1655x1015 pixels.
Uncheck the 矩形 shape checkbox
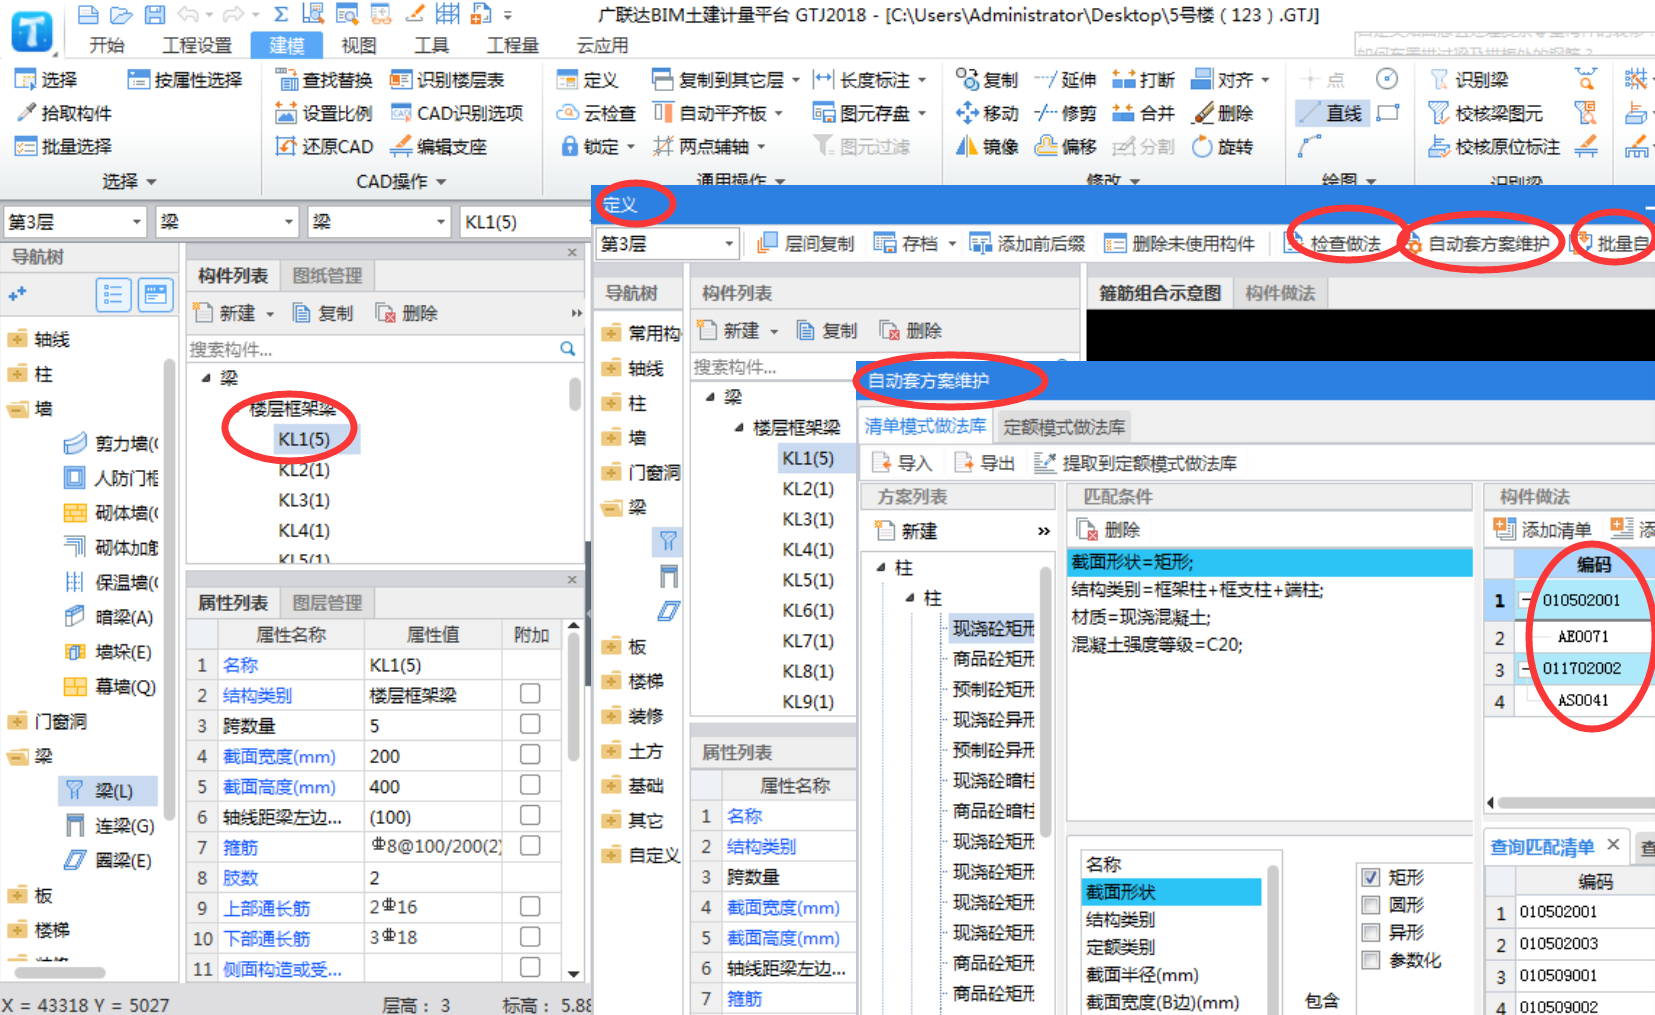click(x=1371, y=878)
